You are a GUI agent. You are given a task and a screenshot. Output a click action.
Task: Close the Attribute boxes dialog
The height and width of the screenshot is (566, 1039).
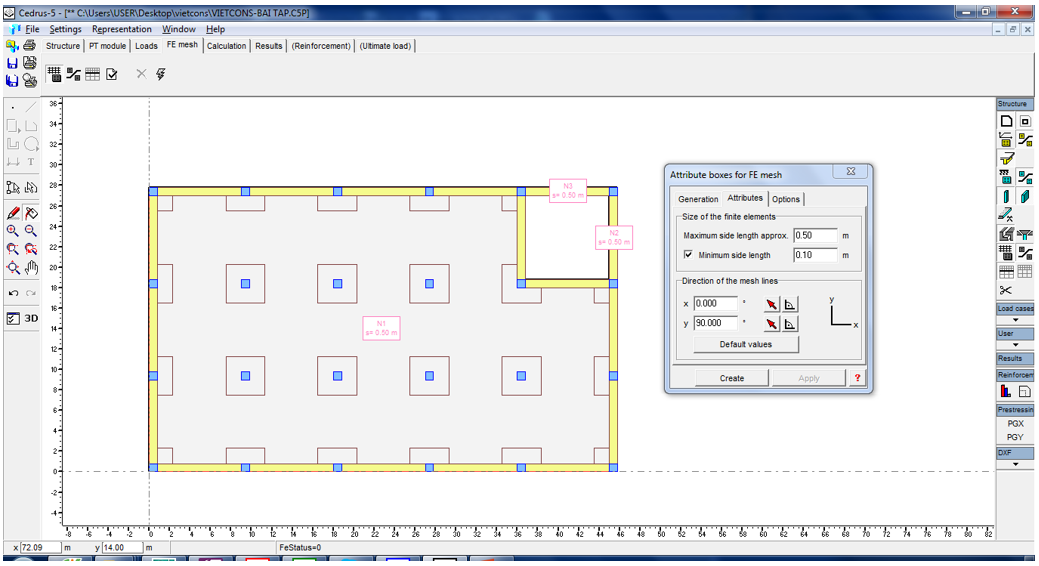[851, 172]
